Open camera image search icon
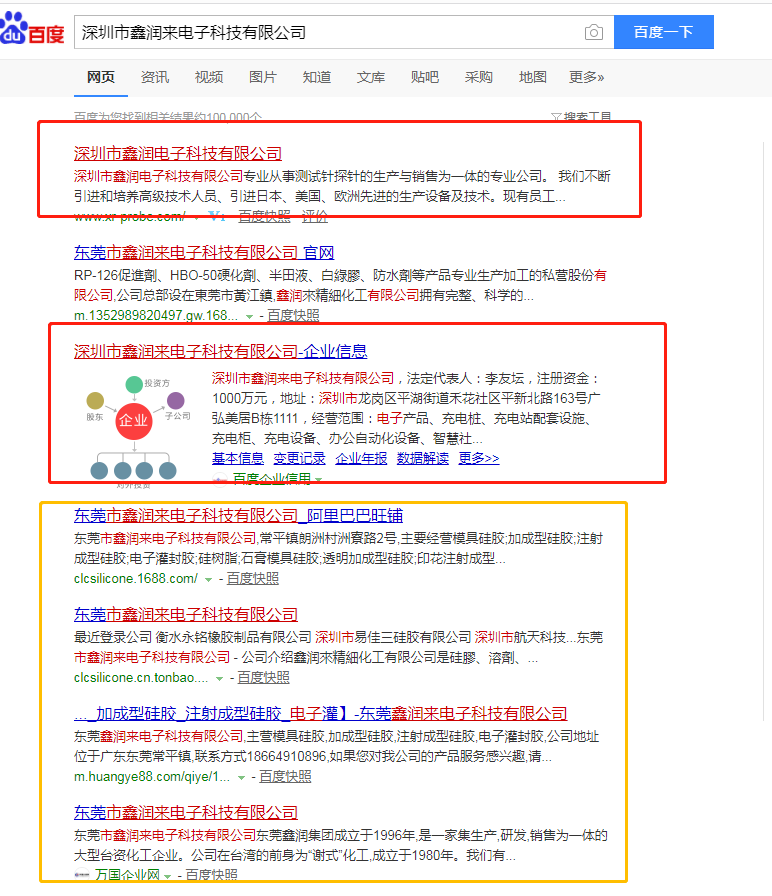 tap(594, 33)
